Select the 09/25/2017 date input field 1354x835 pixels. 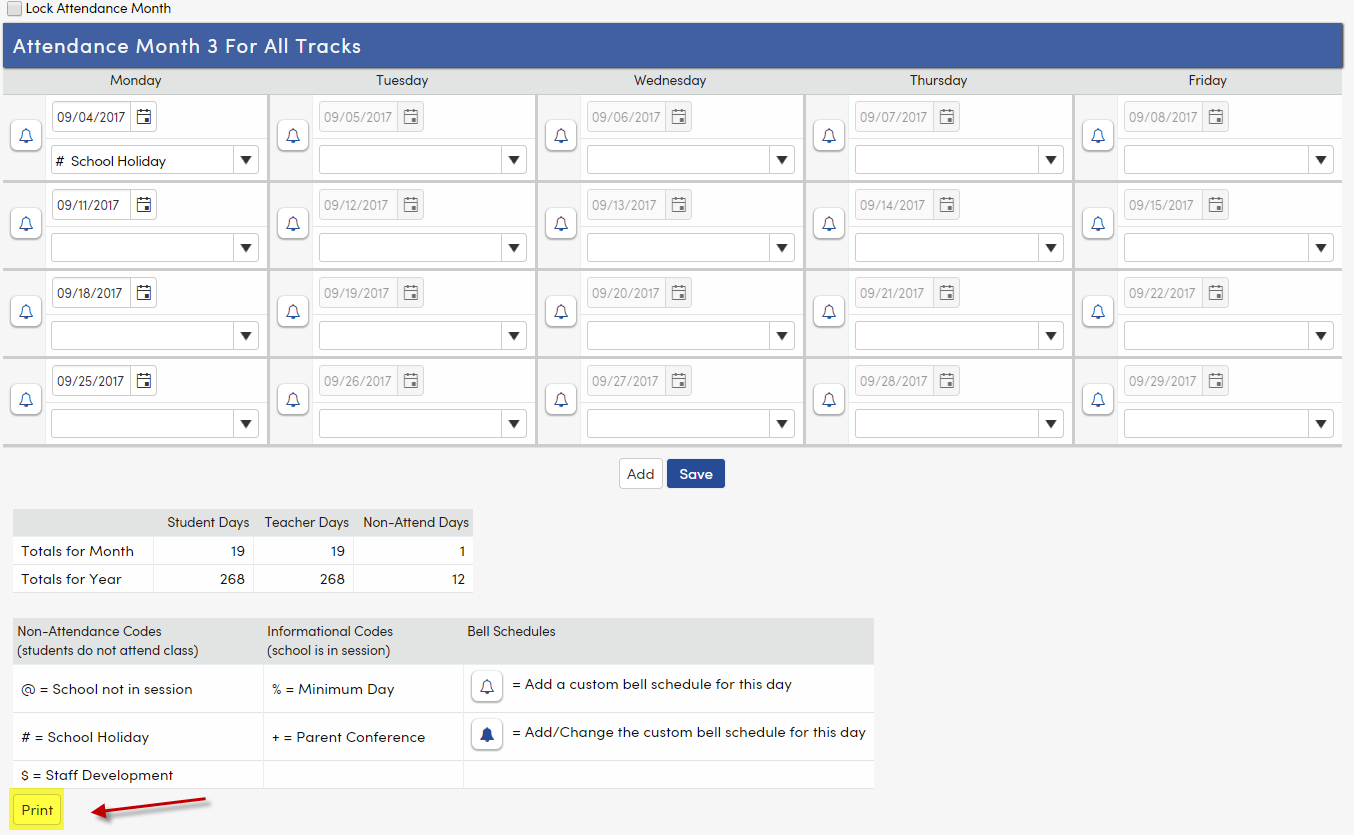[x=90, y=380]
